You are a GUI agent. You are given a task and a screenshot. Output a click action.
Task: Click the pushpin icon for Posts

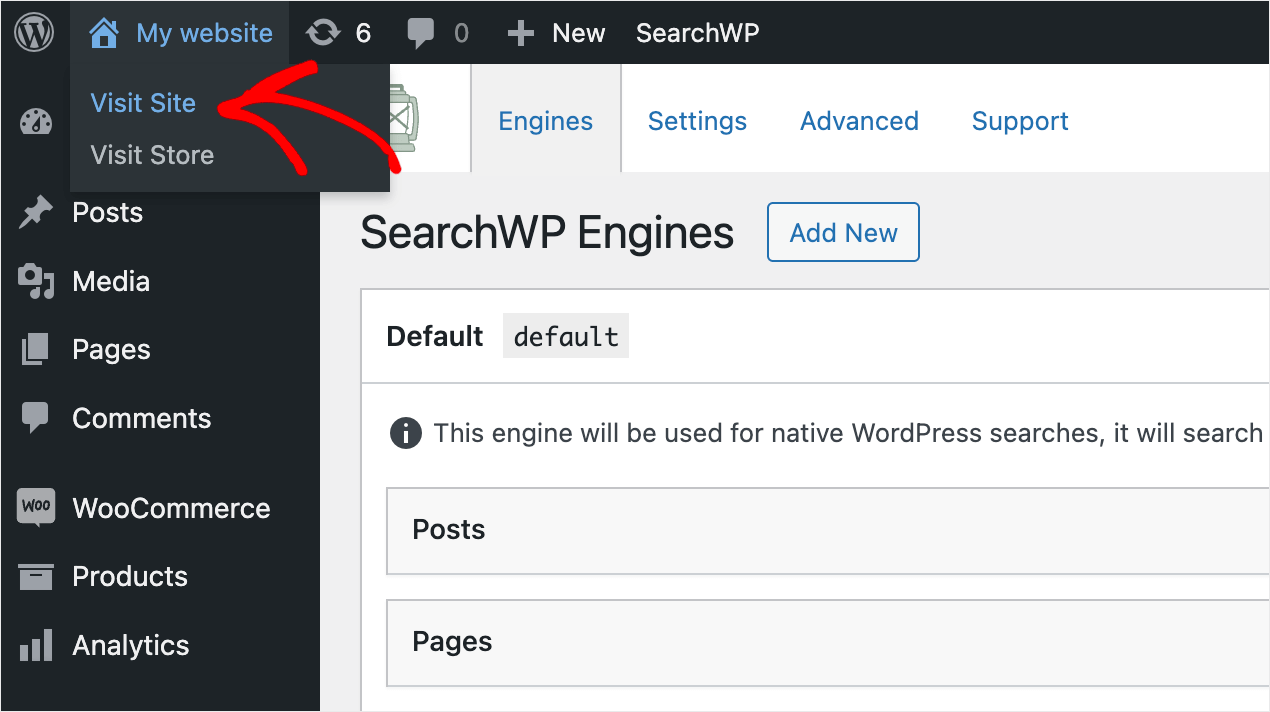coord(36,212)
